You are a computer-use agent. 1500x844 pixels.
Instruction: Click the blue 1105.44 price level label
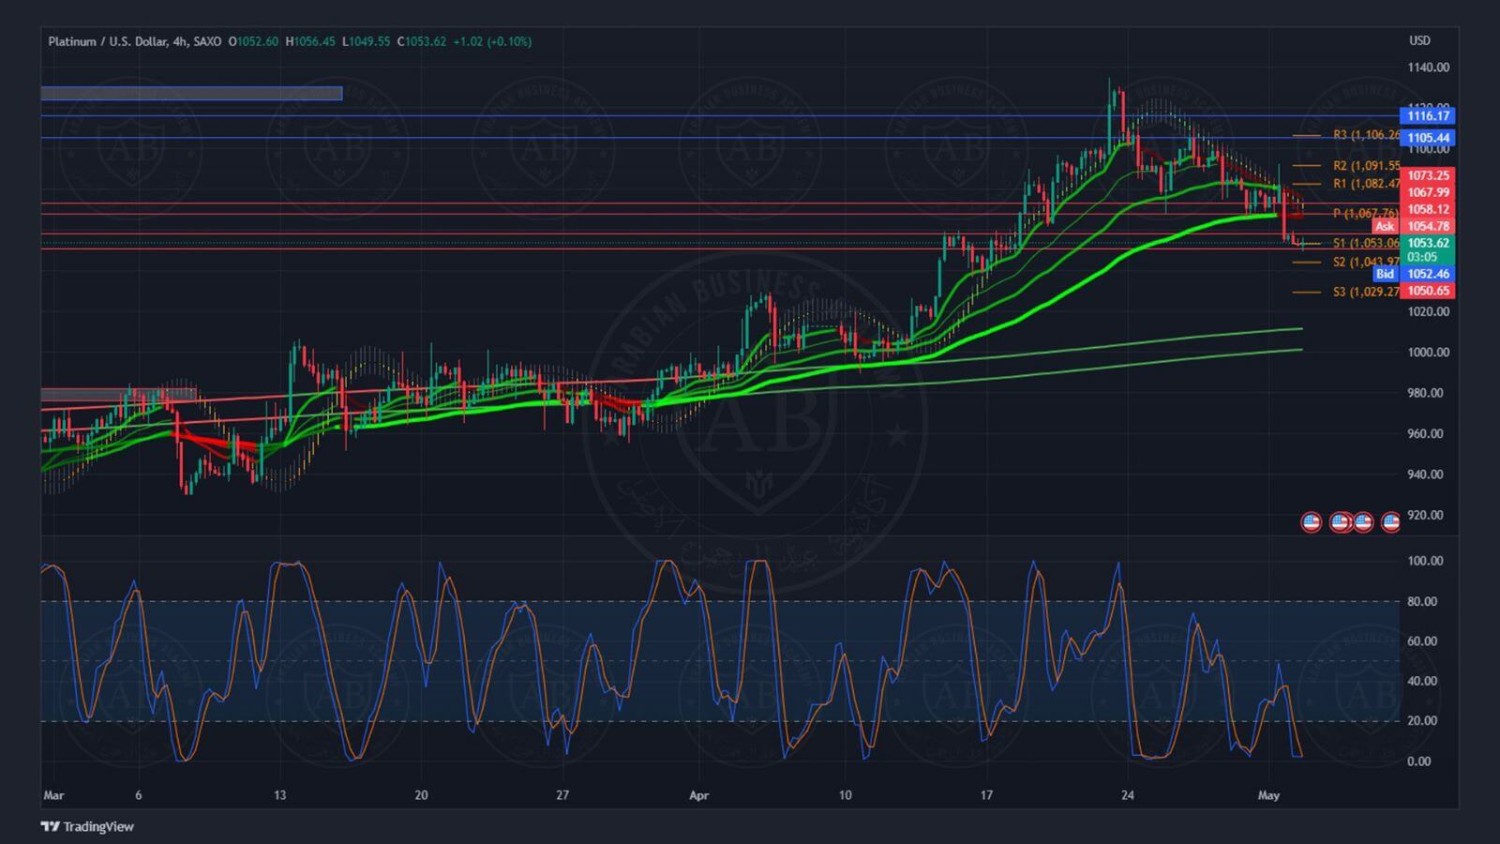[x=1427, y=138]
